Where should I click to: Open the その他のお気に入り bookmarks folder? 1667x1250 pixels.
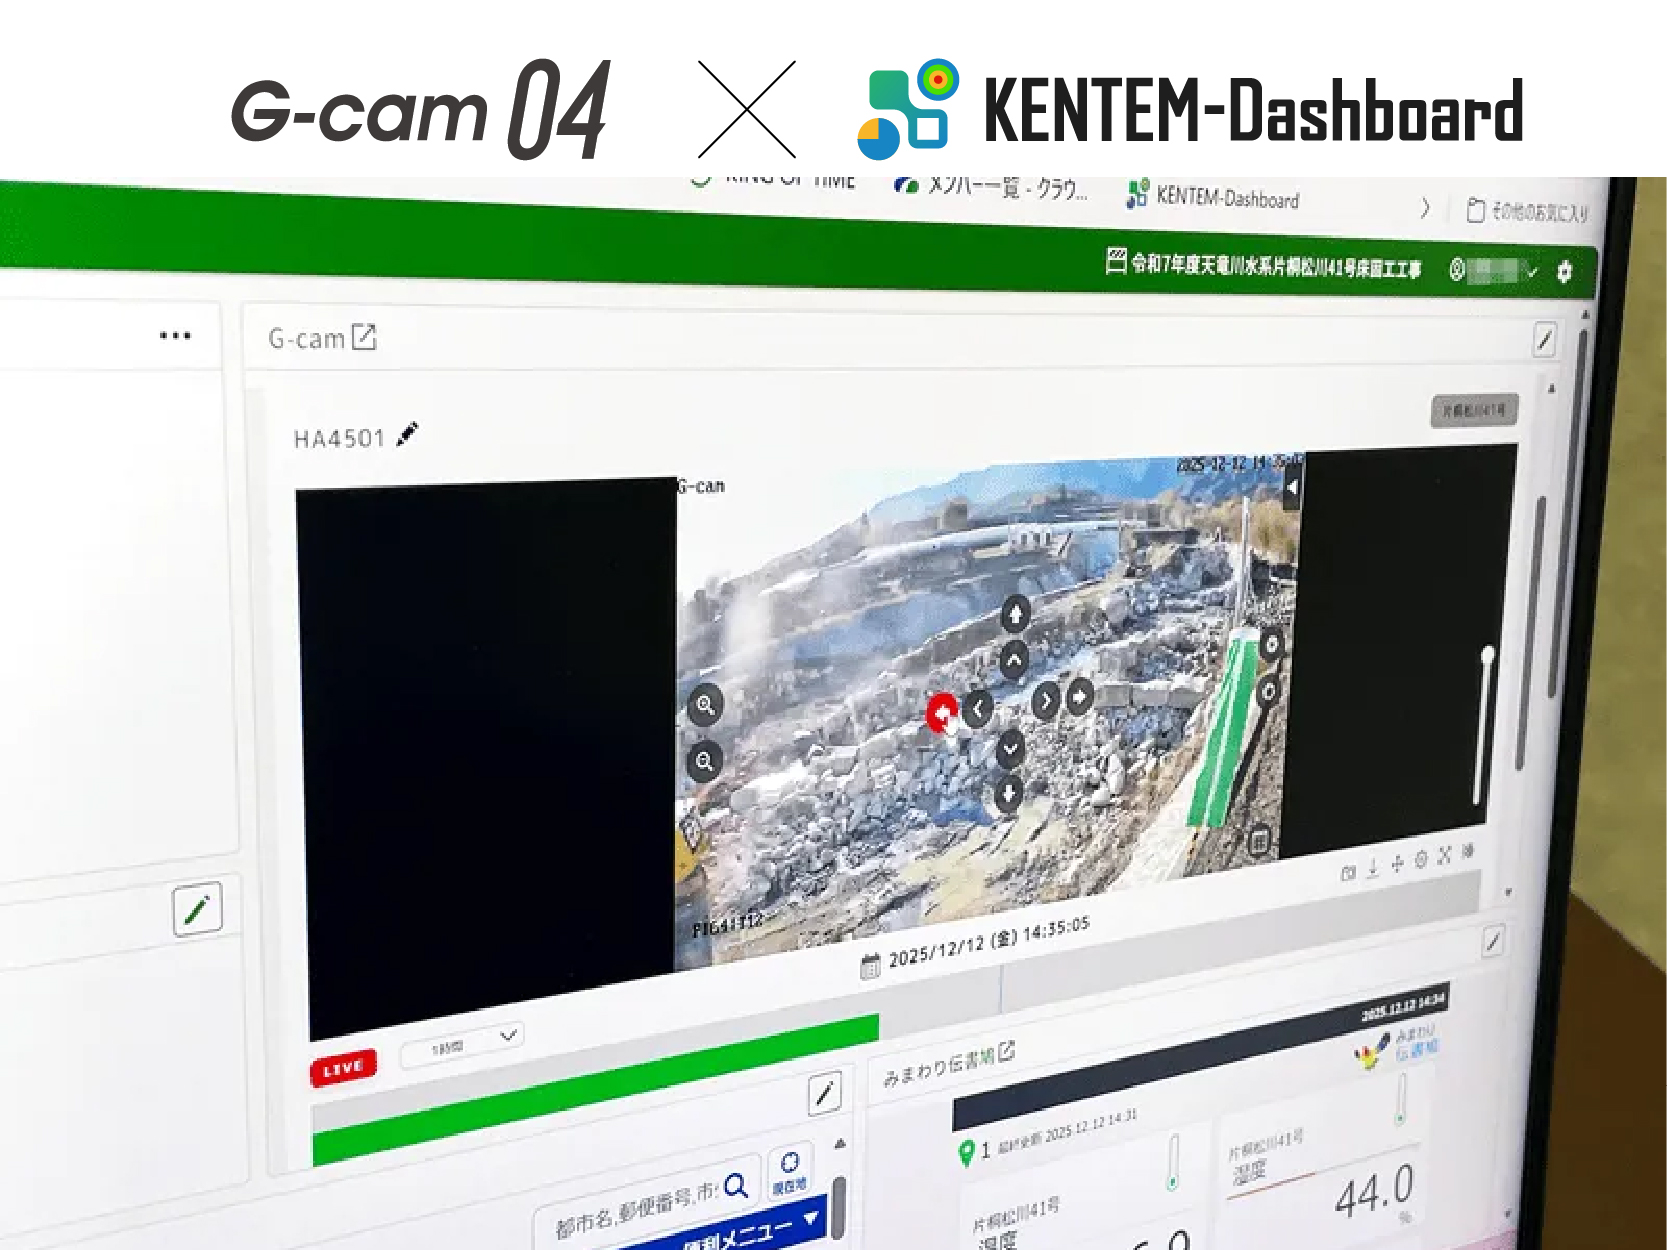point(1526,211)
